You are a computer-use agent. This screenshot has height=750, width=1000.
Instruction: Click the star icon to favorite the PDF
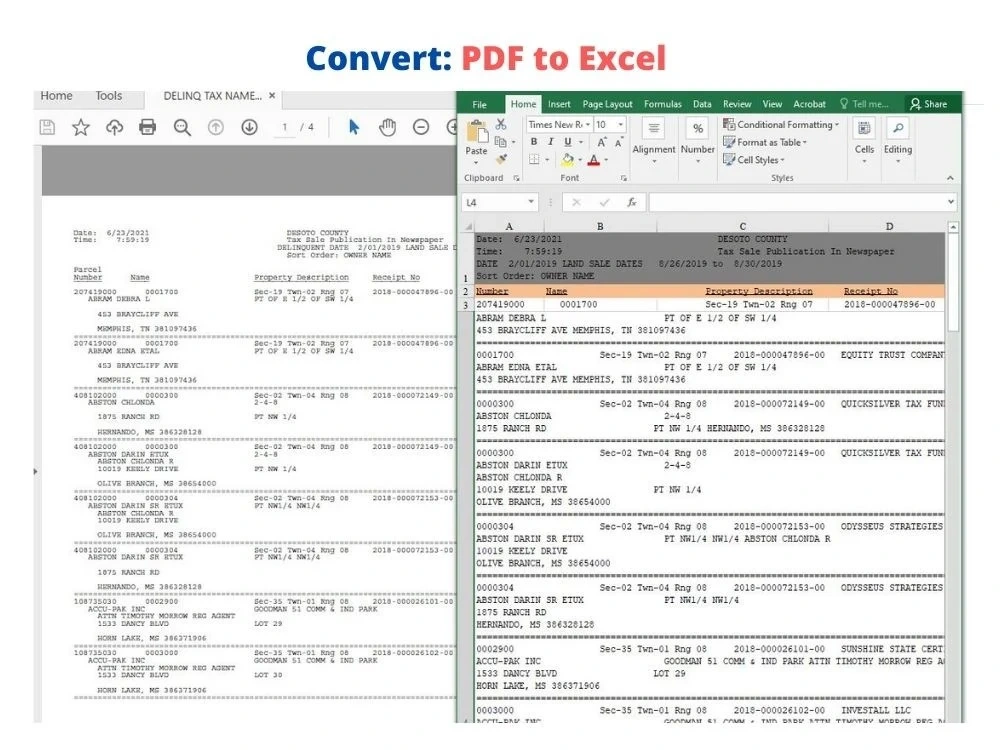point(81,127)
